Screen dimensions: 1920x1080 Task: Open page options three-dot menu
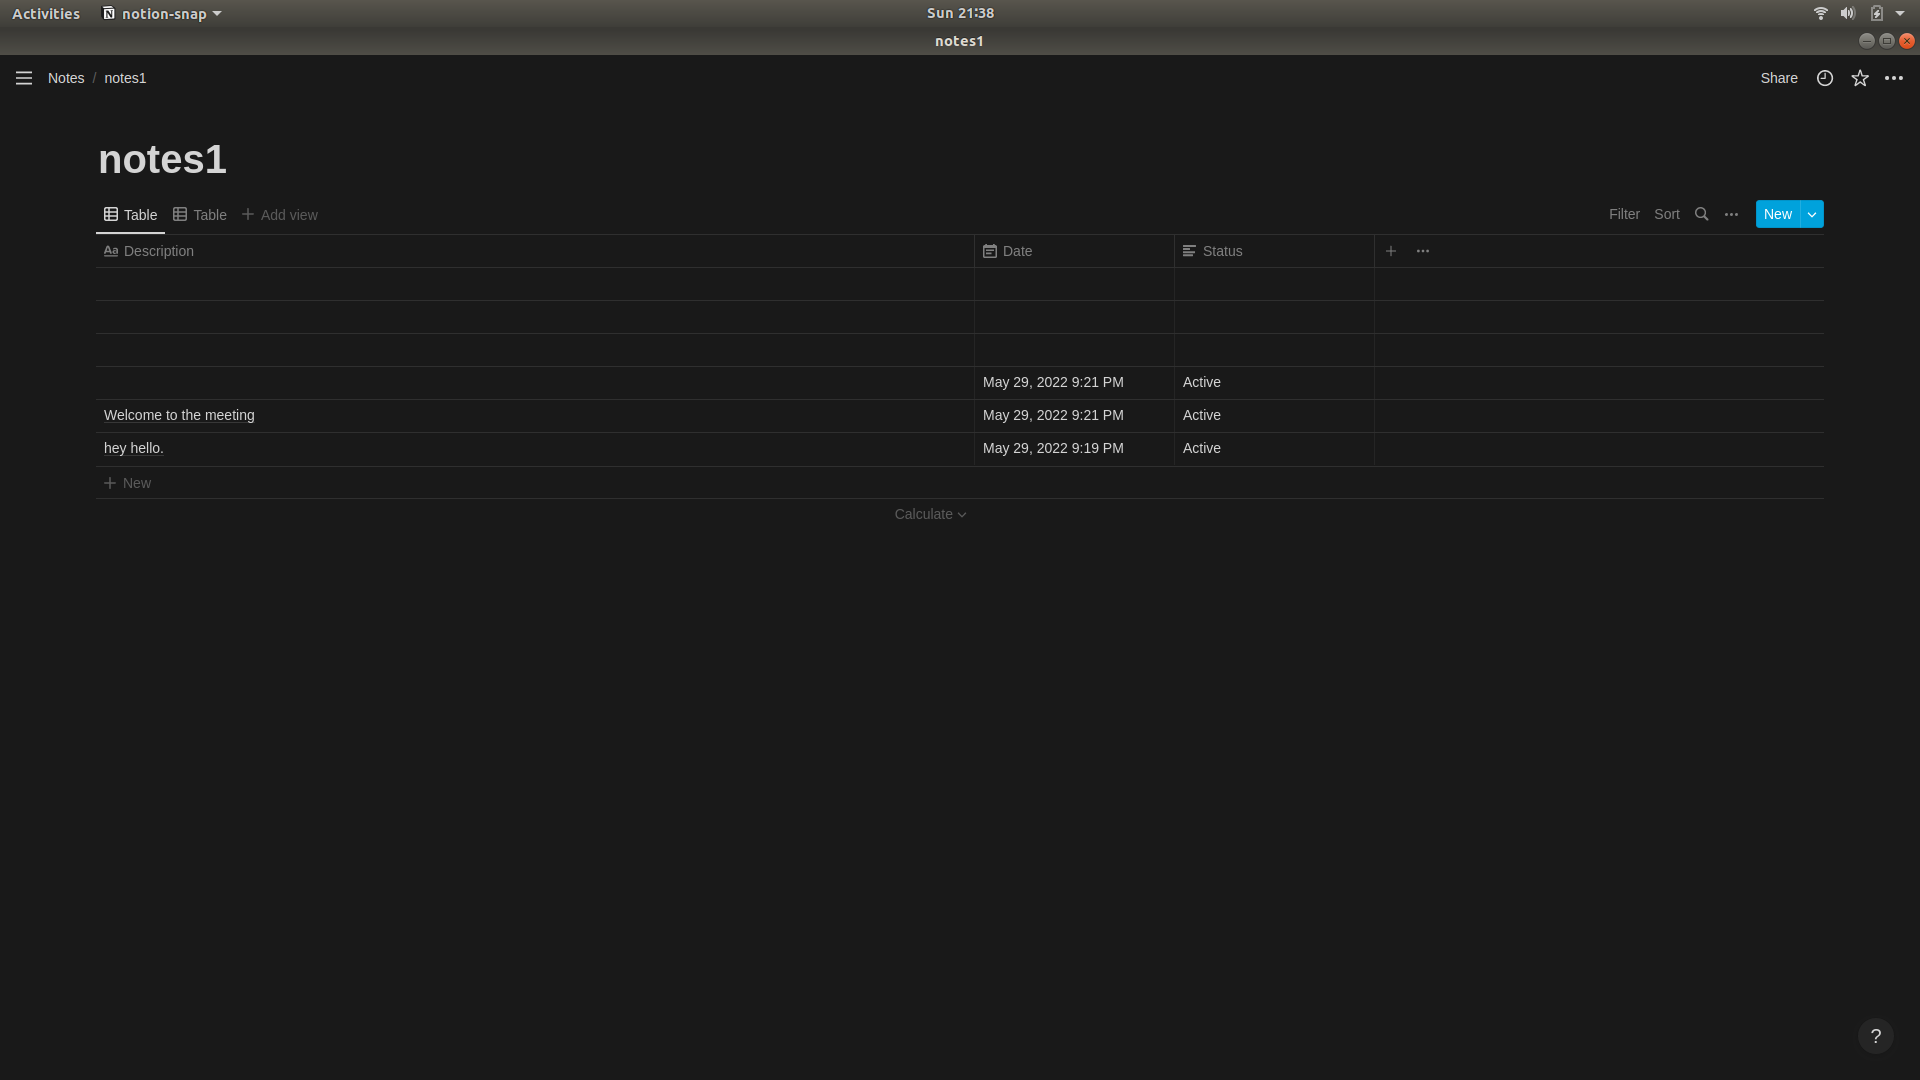click(1894, 78)
